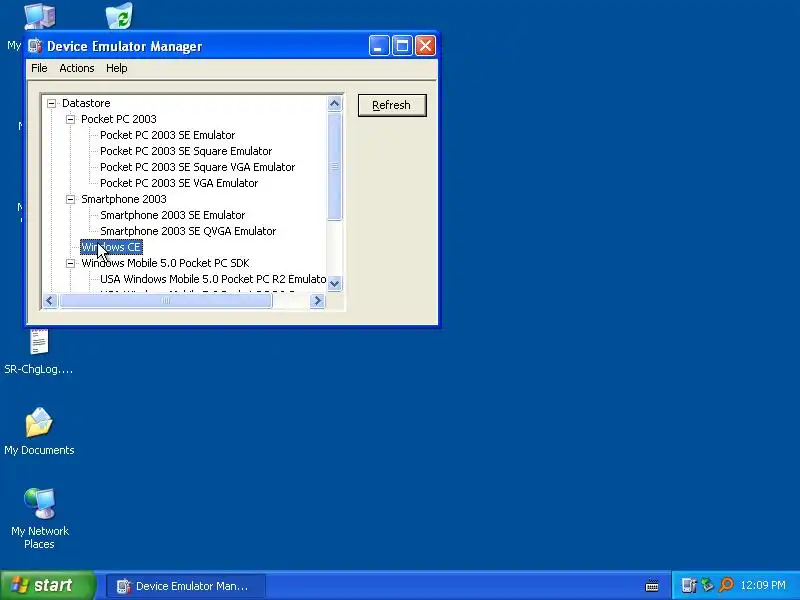This screenshot has width=800, height=600.
Task: Click Device Emulator Manager taskbar button
Action: pyautogui.click(x=186, y=586)
